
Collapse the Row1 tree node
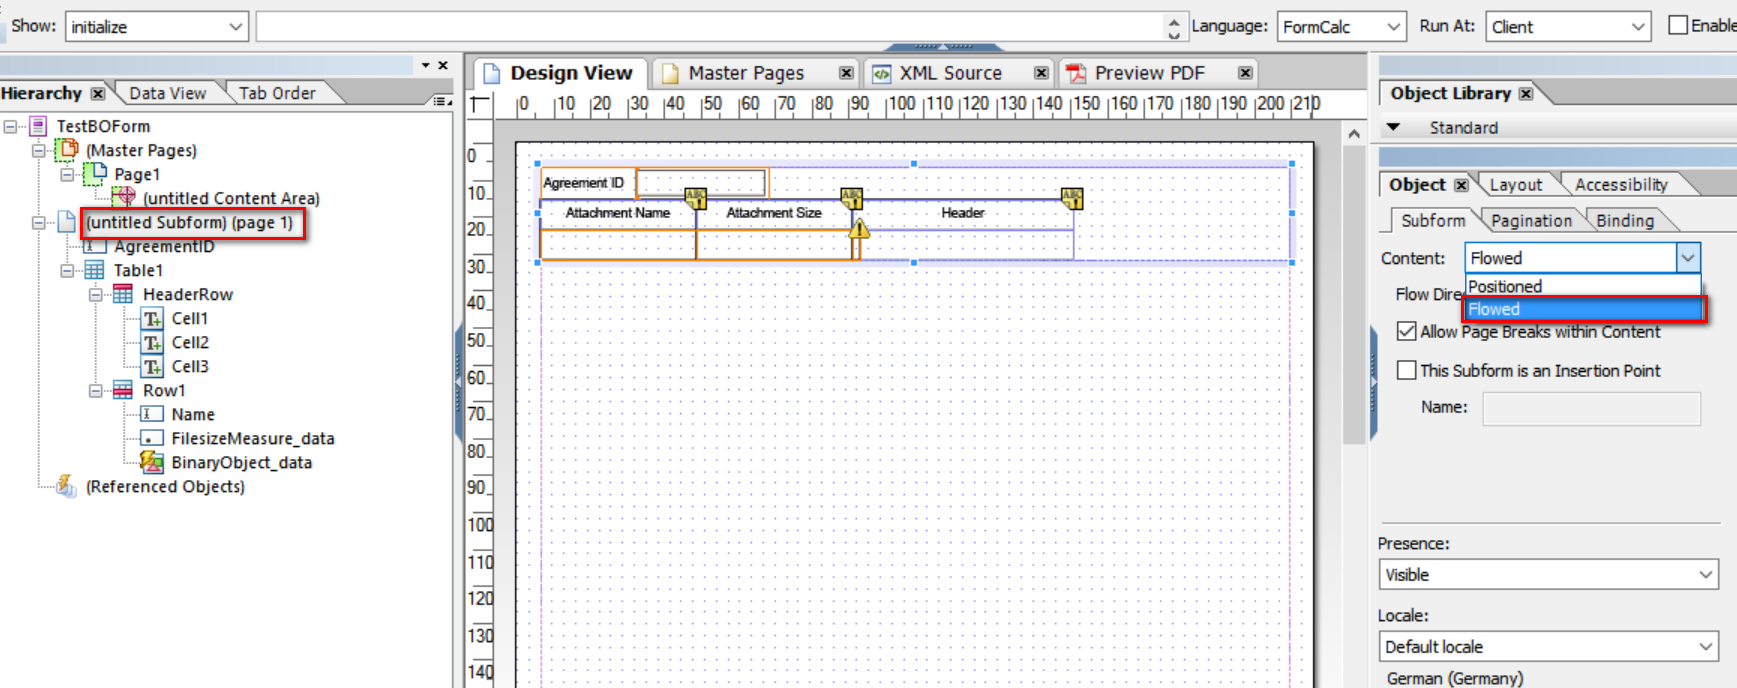96,390
